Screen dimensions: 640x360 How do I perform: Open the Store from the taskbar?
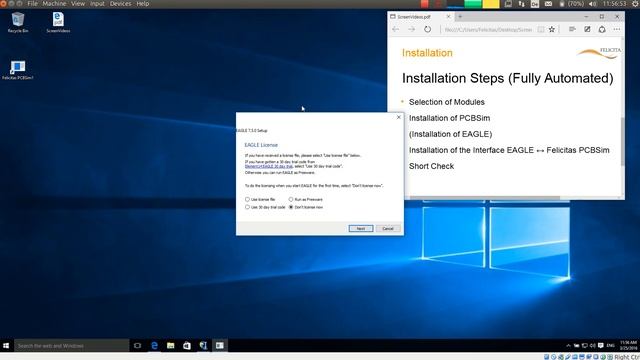click(x=187, y=346)
